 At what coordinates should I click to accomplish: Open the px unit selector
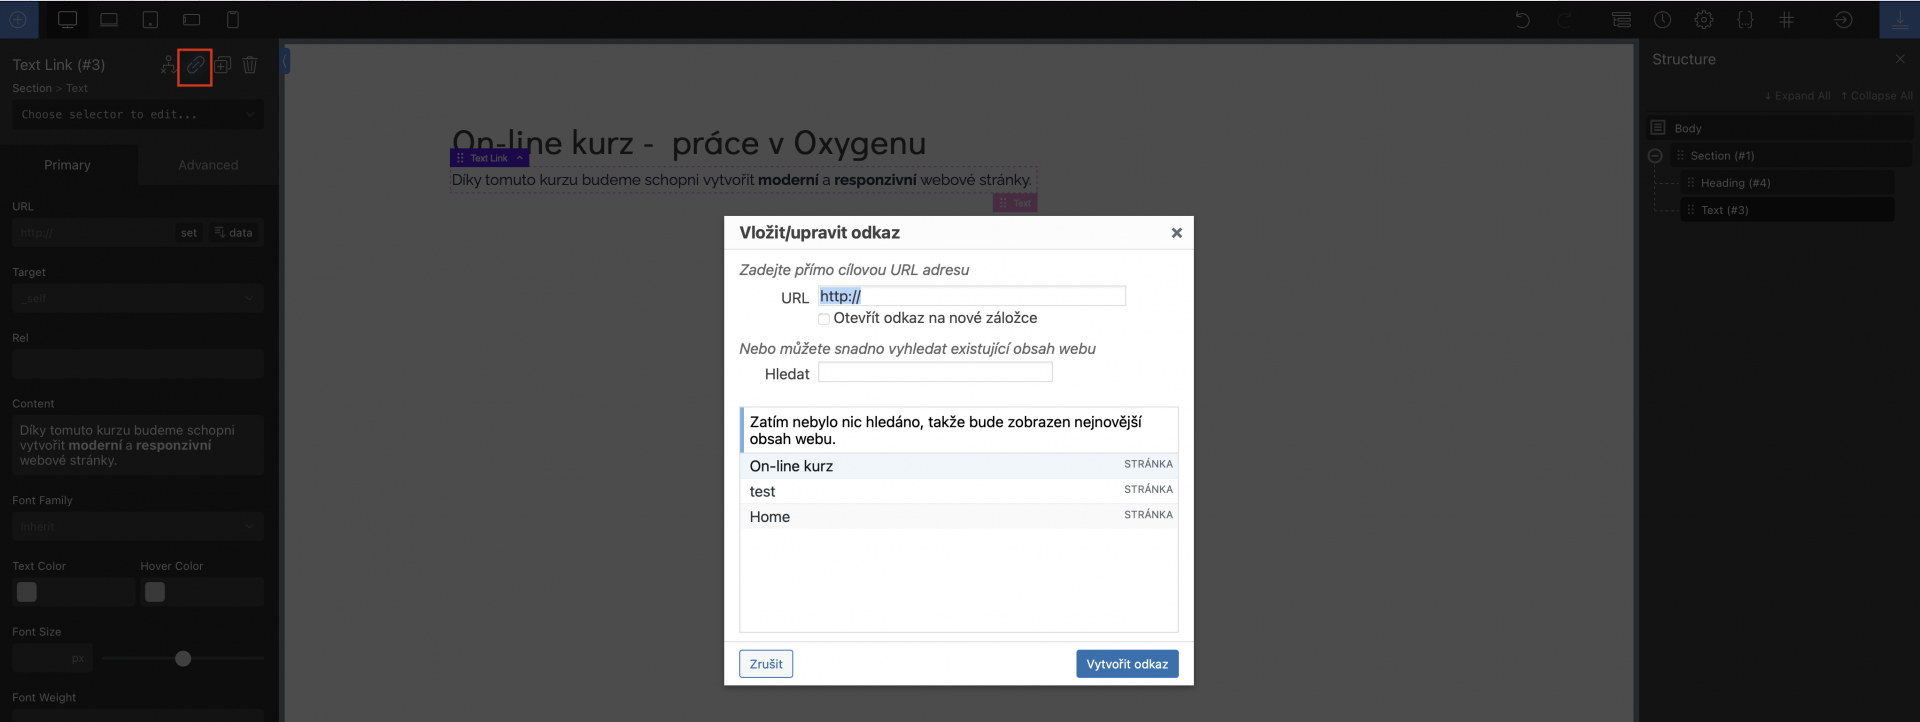pyautogui.click(x=78, y=659)
